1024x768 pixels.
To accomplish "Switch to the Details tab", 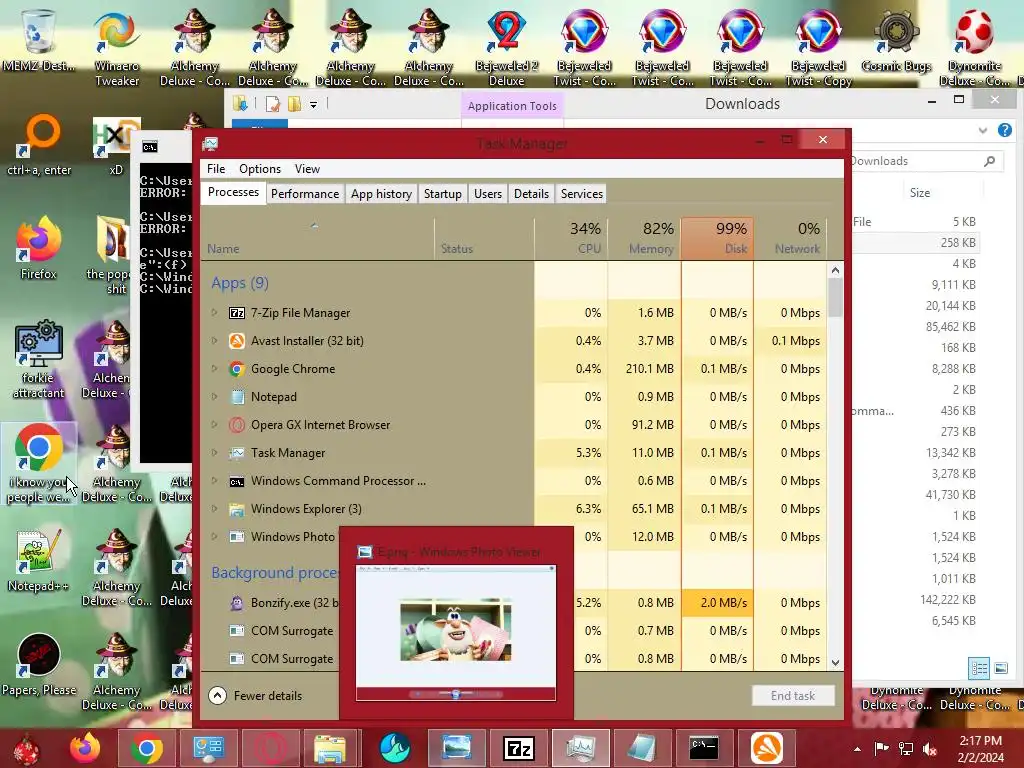I will point(532,194).
